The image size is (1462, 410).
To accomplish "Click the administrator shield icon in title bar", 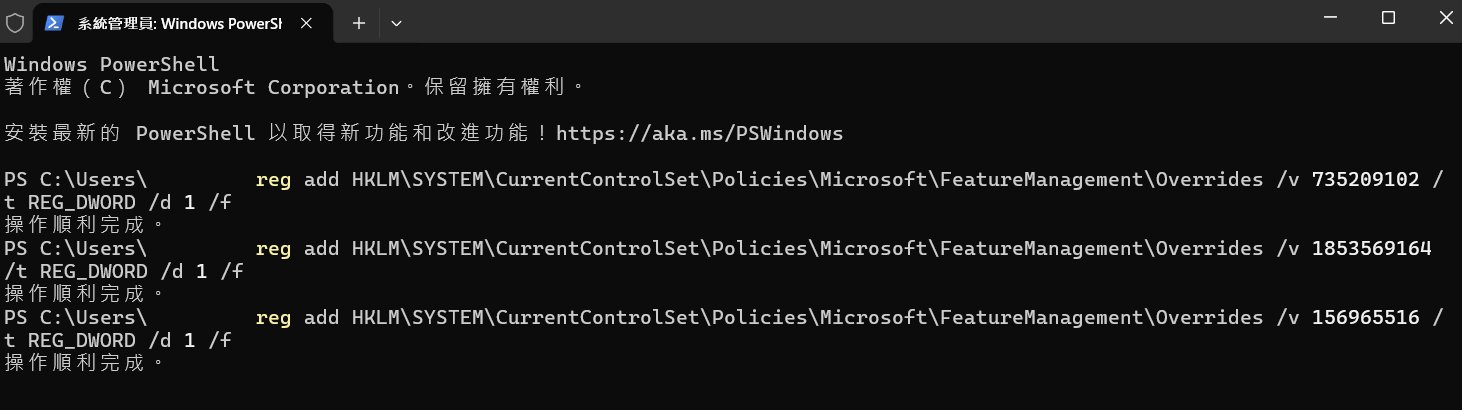I will point(15,23).
